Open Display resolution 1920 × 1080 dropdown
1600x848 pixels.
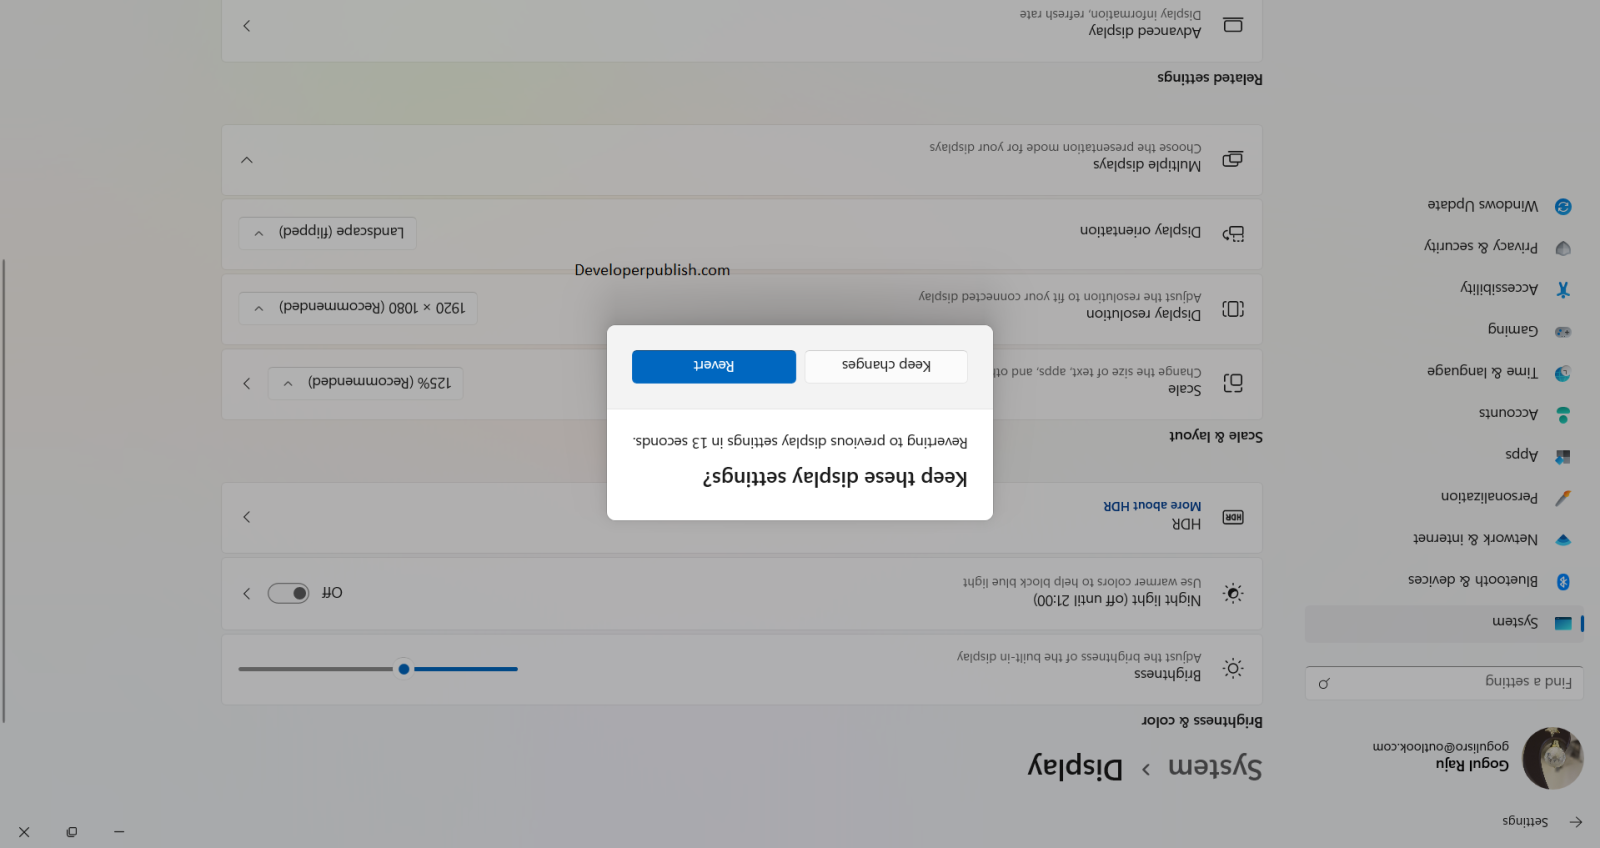pyautogui.click(x=358, y=308)
